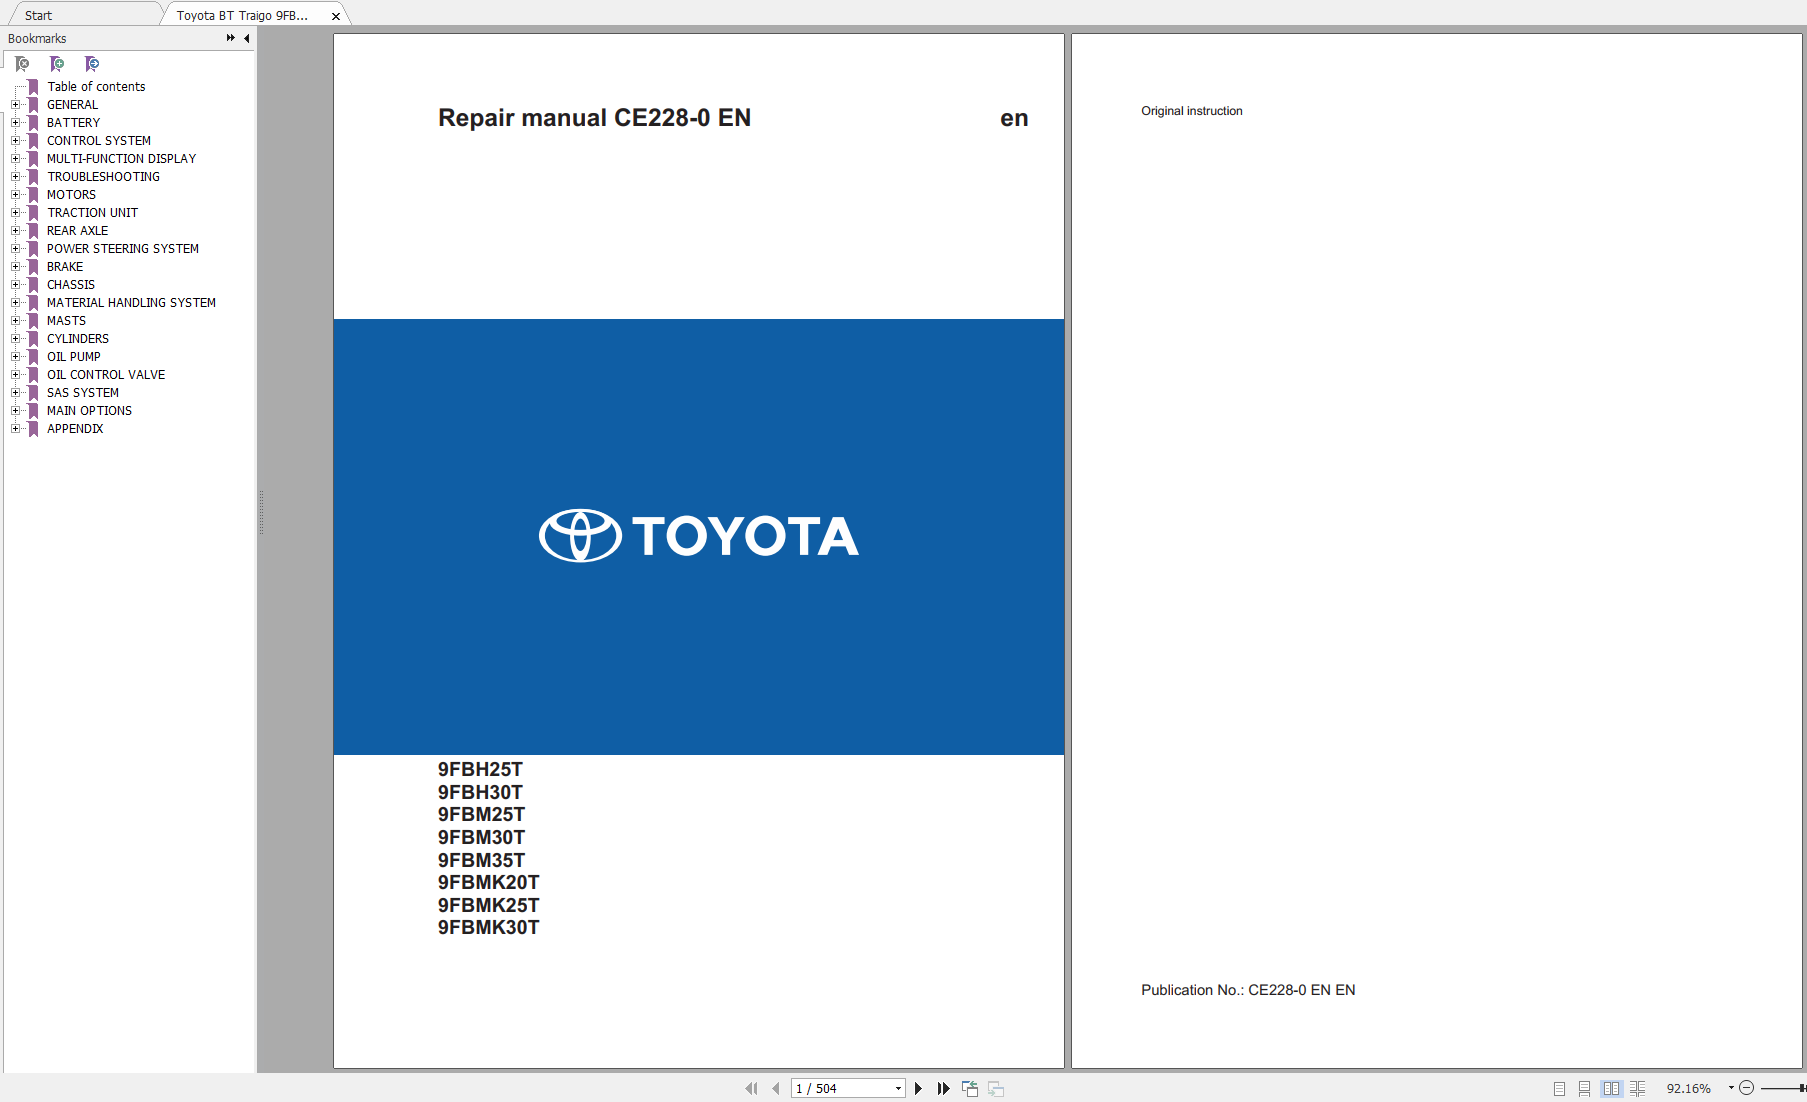Jump to the last page
Screen dimensions: 1807x1102
coord(943,1088)
